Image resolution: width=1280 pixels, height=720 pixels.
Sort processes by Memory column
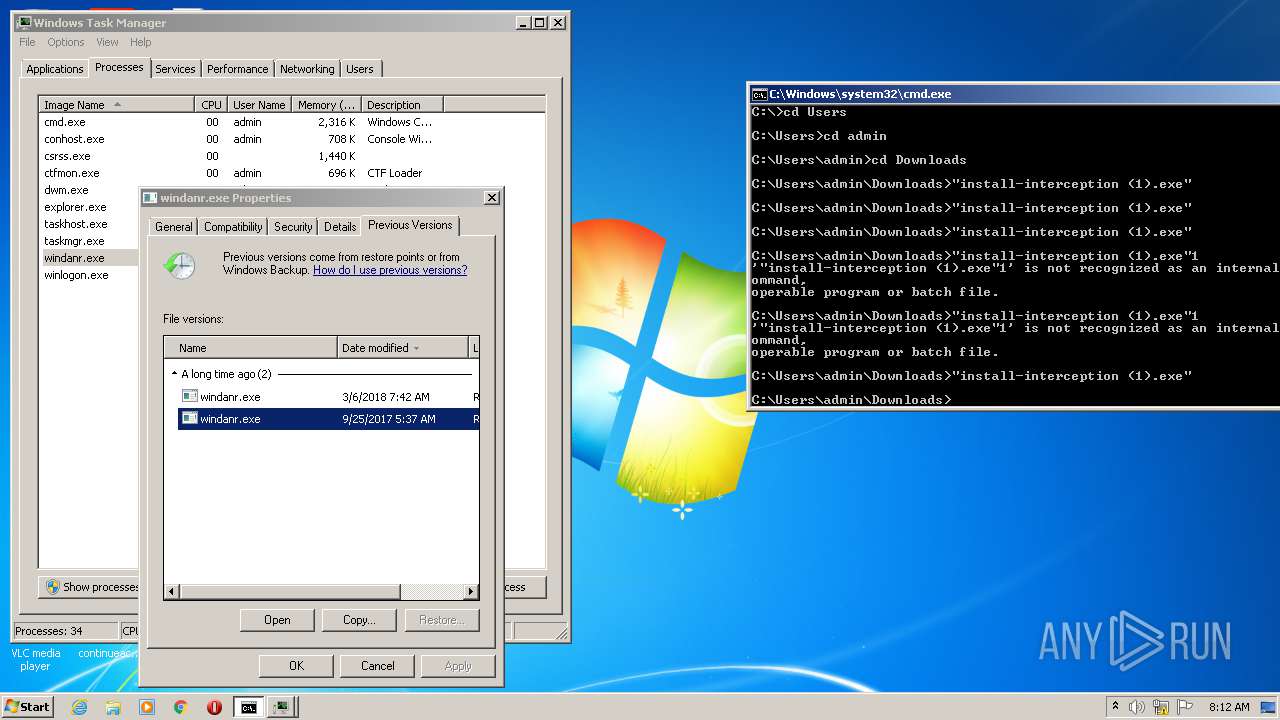326,105
